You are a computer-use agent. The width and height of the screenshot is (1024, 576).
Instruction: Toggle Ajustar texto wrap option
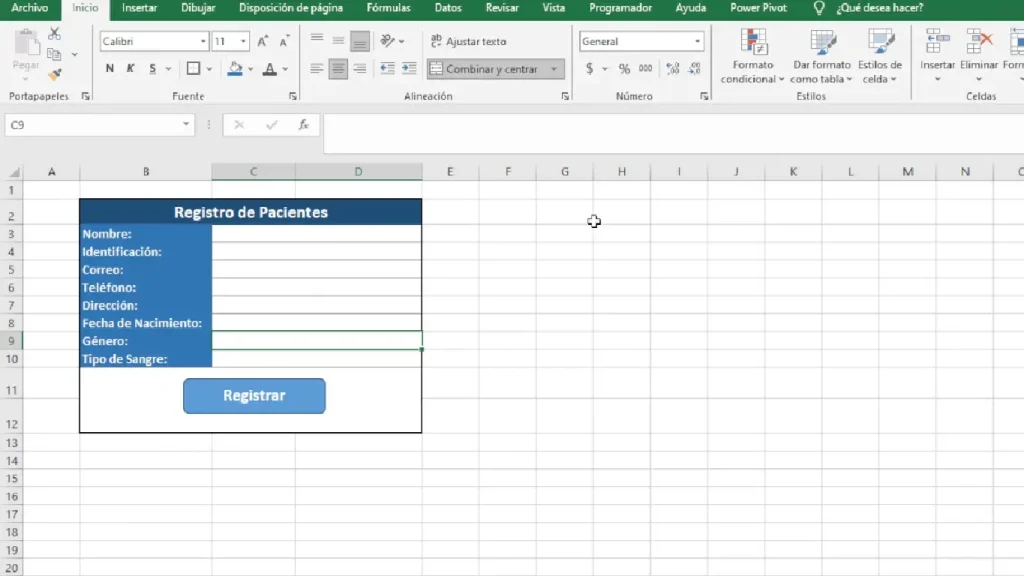468,41
